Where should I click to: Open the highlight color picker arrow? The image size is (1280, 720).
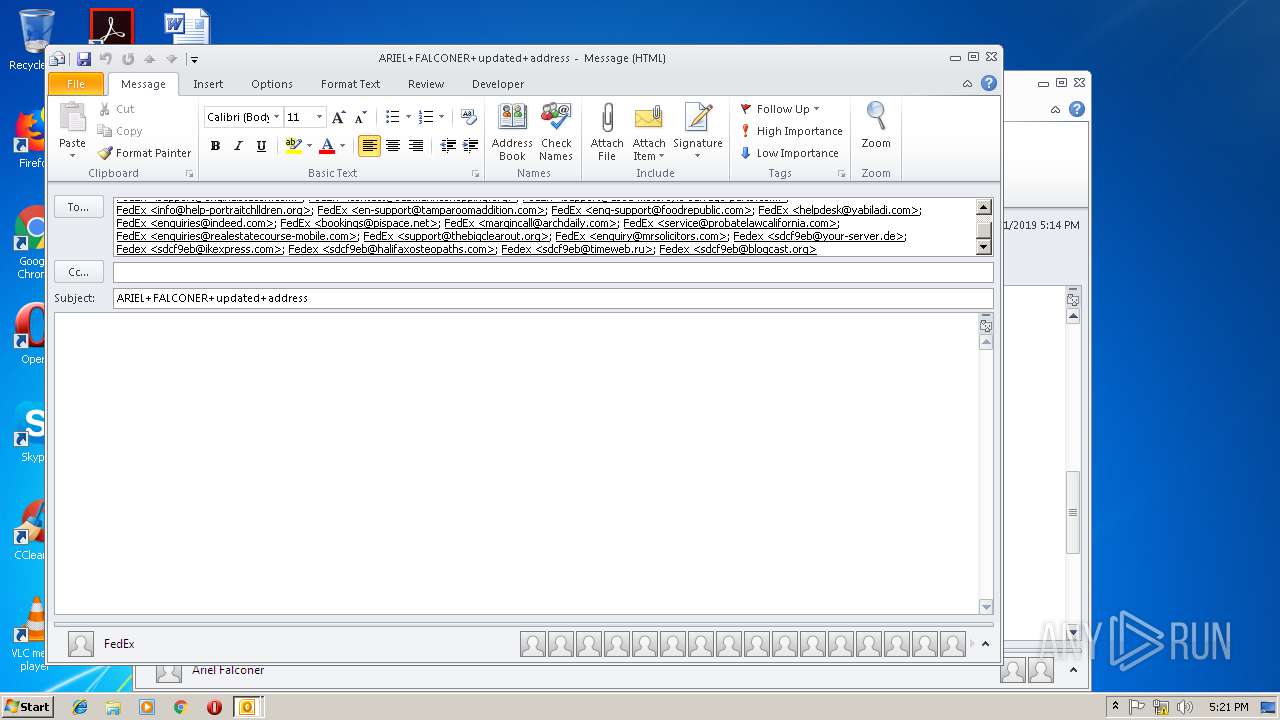(309, 146)
